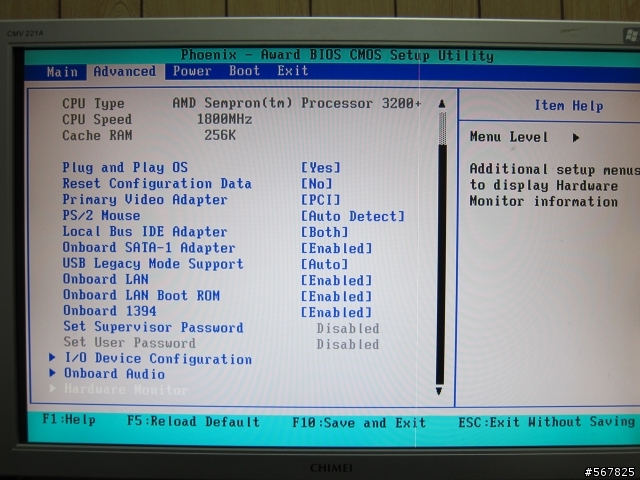This screenshot has width=640, height=480.
Task: Expand Hardware Monitor submenu arrow
Action: pyautogui.click(x=52, y=388)
